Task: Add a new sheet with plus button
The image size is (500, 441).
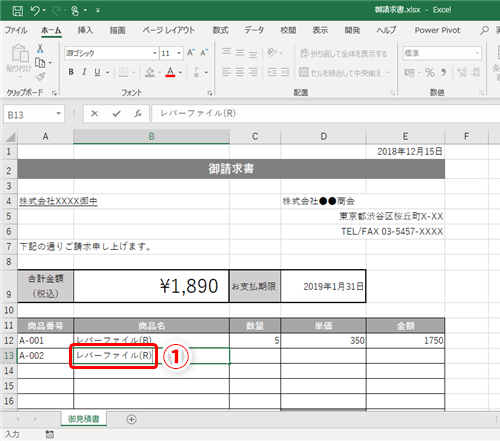Action: point(131,419)
